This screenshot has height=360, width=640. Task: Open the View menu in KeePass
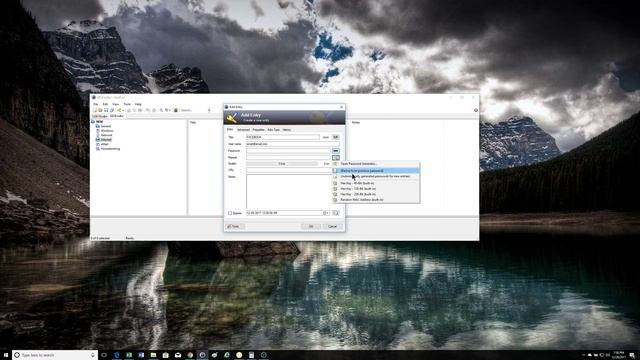click(116, 104)
